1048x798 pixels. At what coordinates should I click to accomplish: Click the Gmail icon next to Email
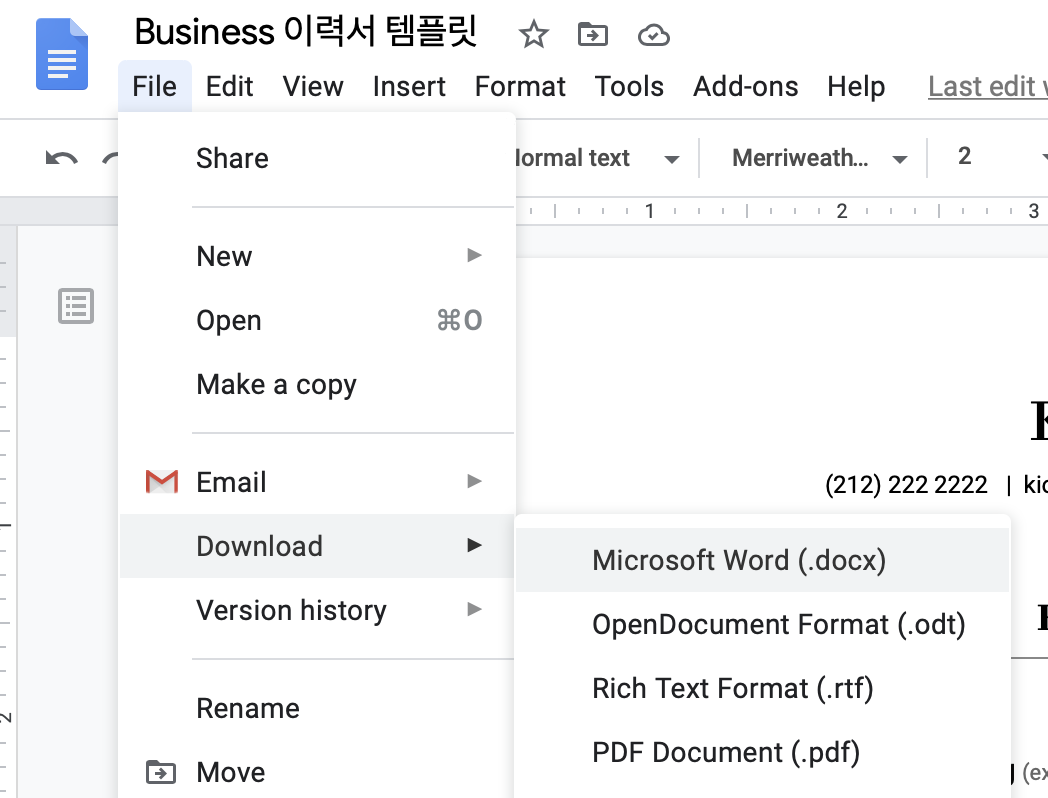162,482
